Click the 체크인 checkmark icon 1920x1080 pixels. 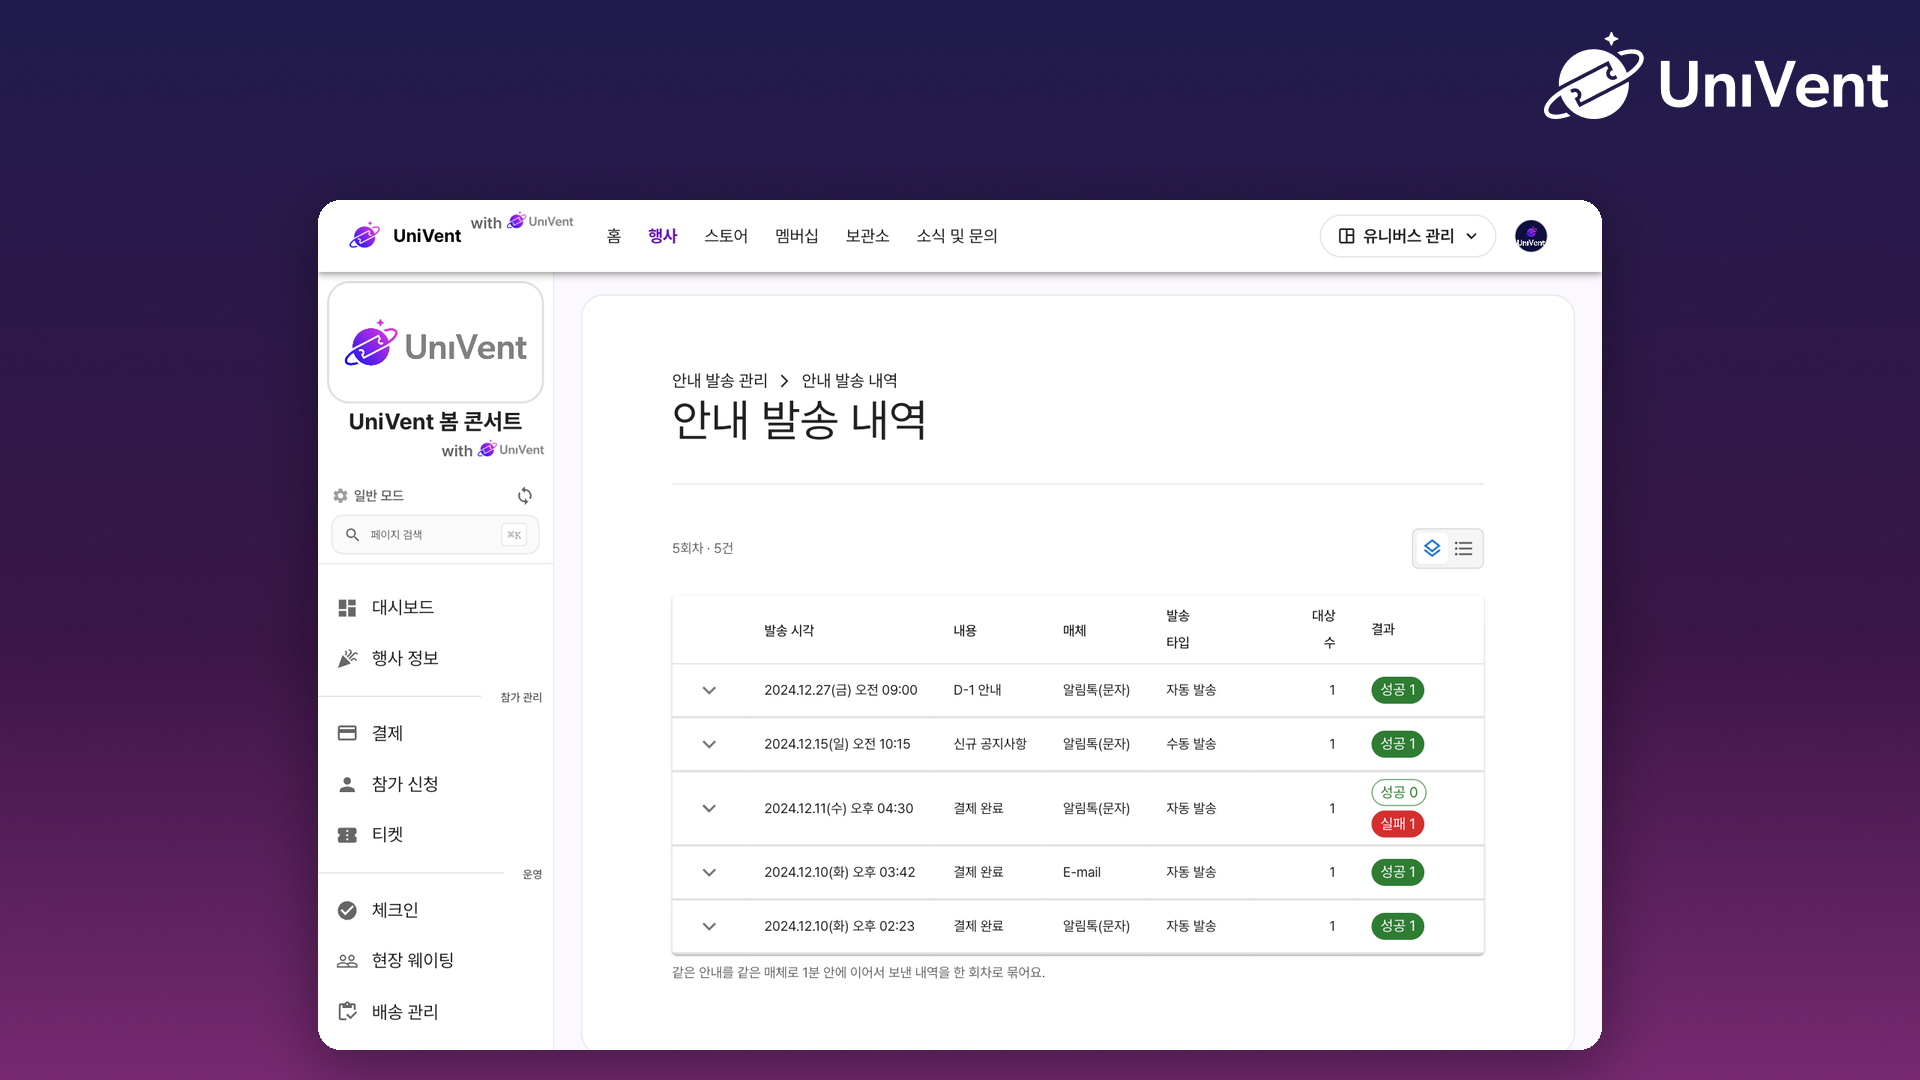[x=347, y=910]
